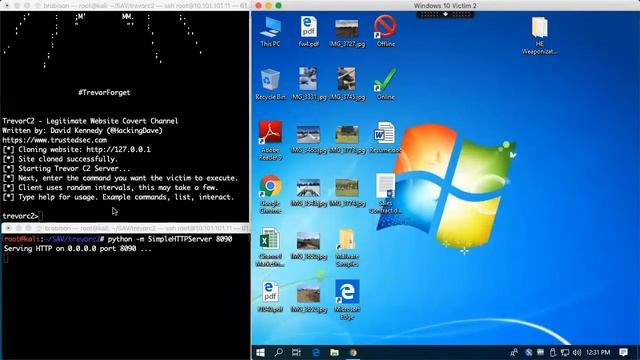Open the Windows Start menu
Image resolution: width=640 pixels, height=360 pixels.
tap(260, 352)
